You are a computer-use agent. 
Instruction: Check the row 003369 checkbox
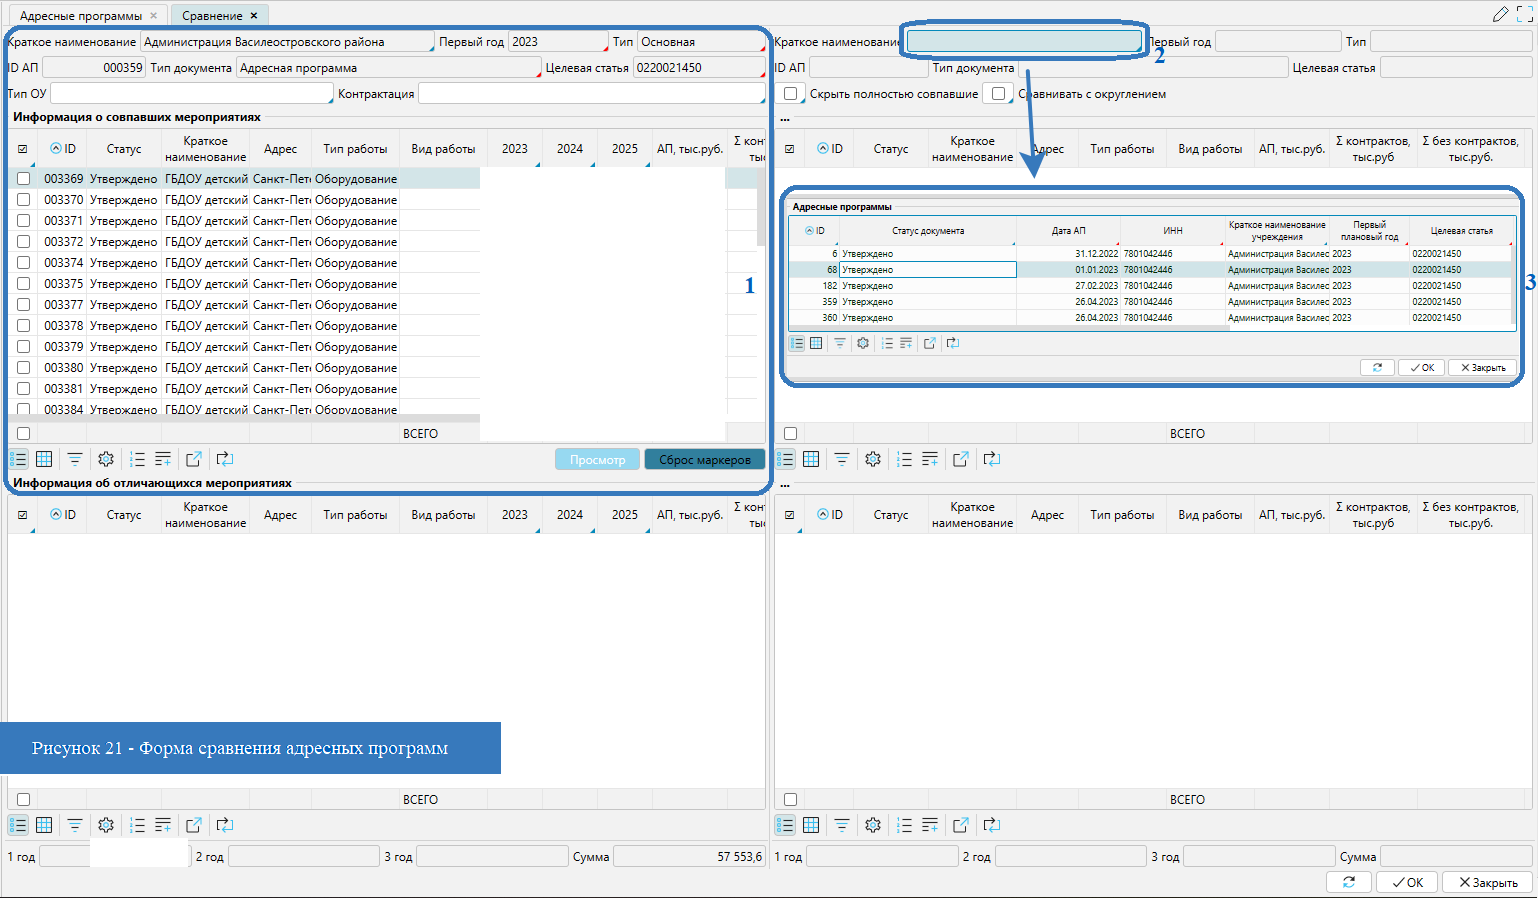(x=23, y=179)
